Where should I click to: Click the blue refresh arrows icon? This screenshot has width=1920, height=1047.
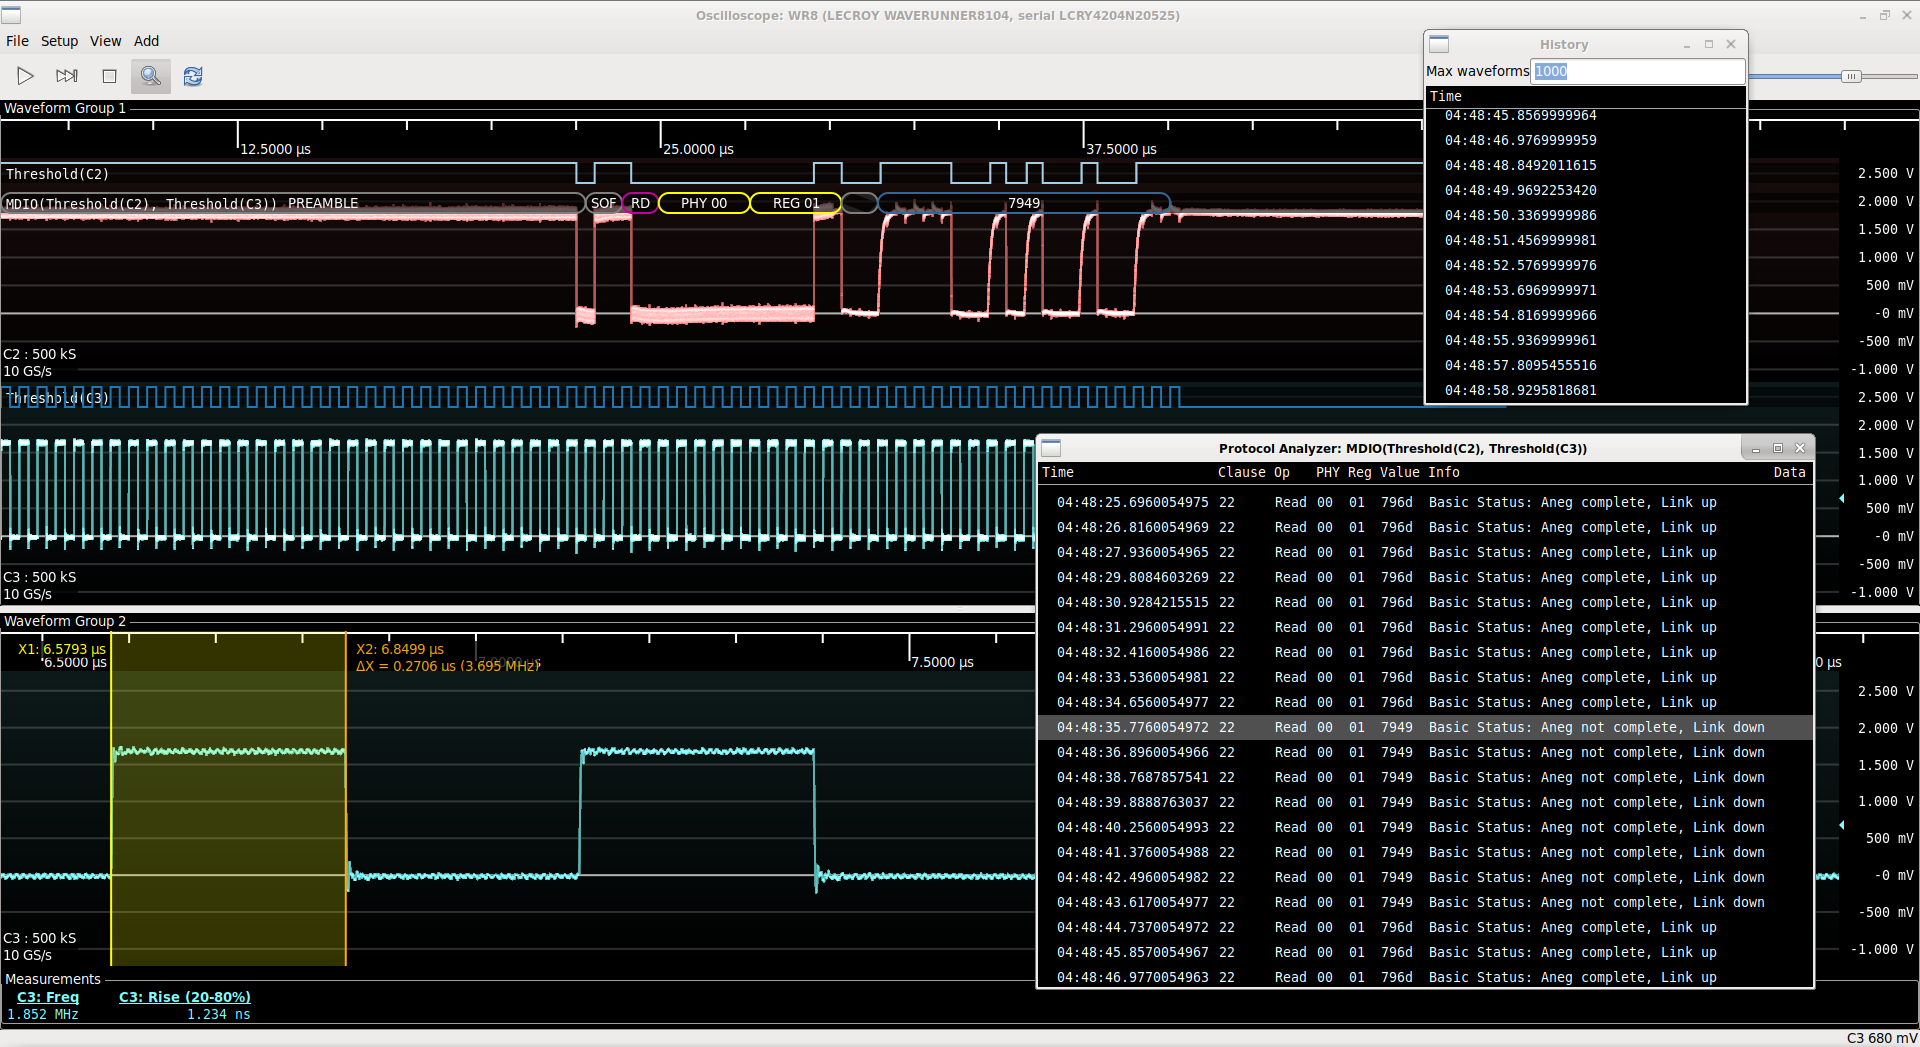tap(193, 76)
